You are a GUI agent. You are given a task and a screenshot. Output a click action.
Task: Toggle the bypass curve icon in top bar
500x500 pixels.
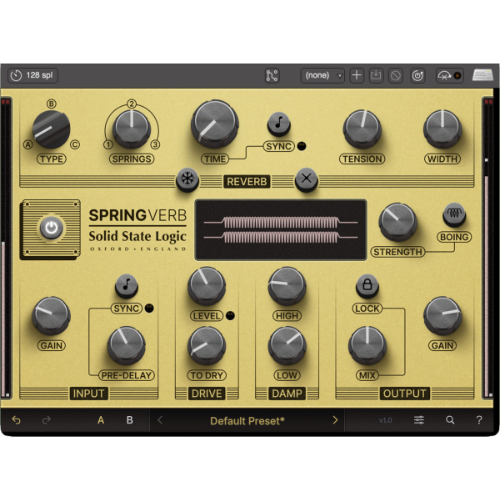450,75
